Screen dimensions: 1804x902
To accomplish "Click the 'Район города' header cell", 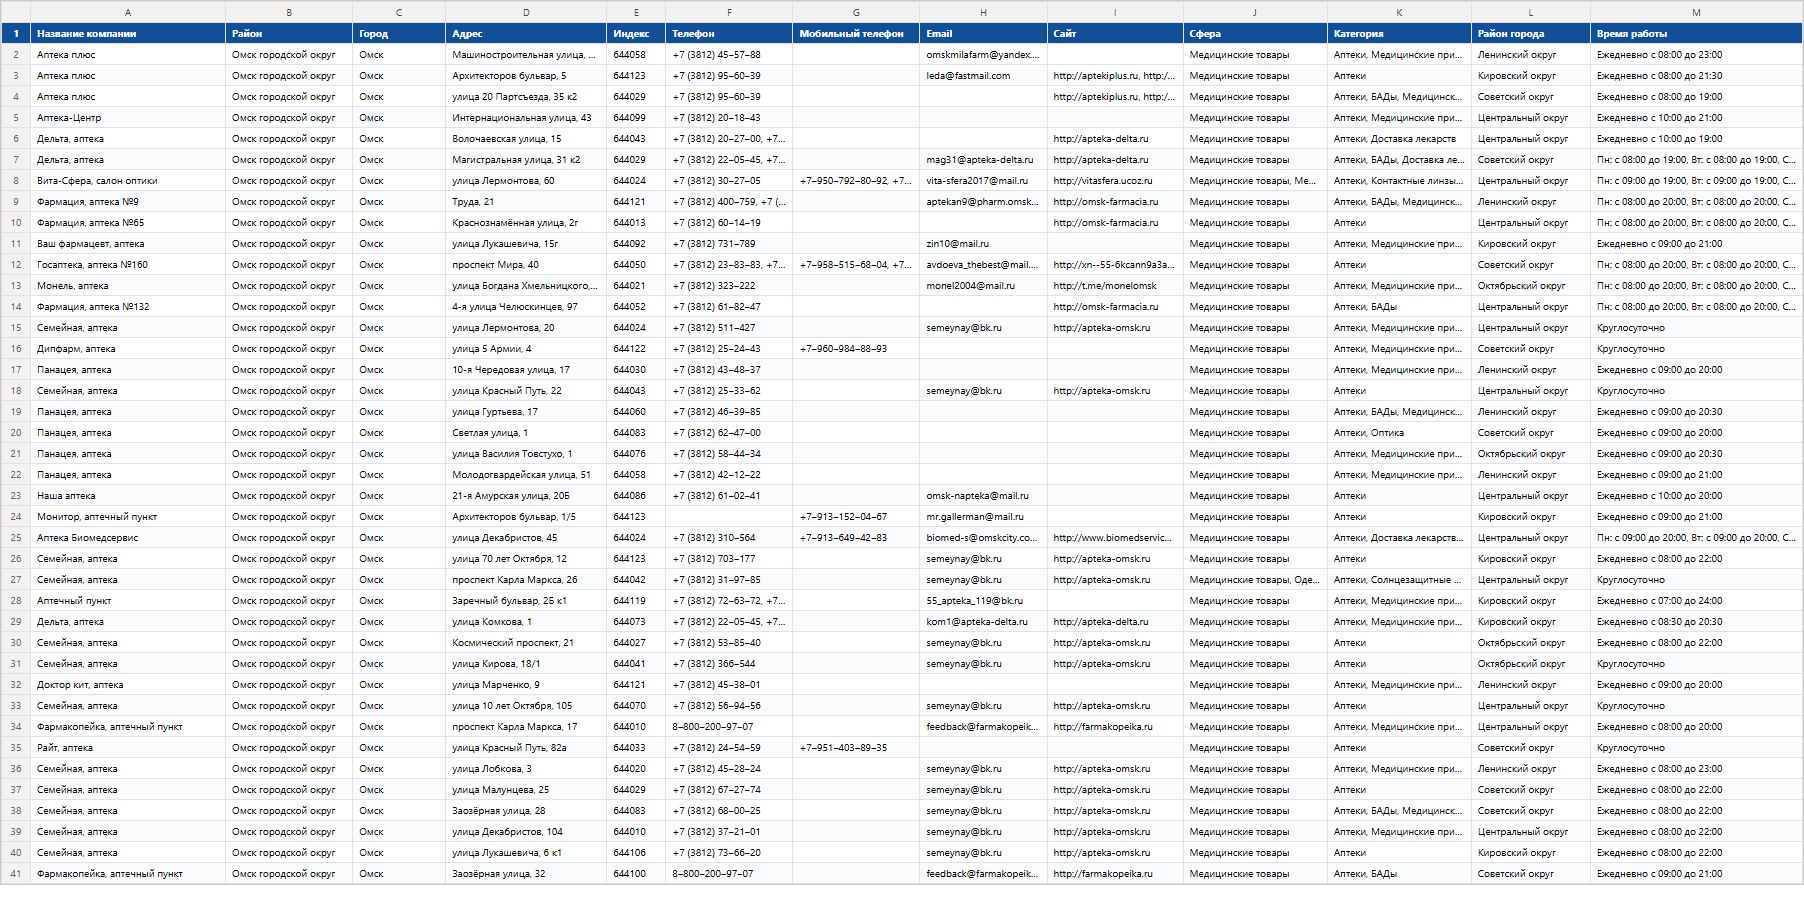I will [1531, 33].
